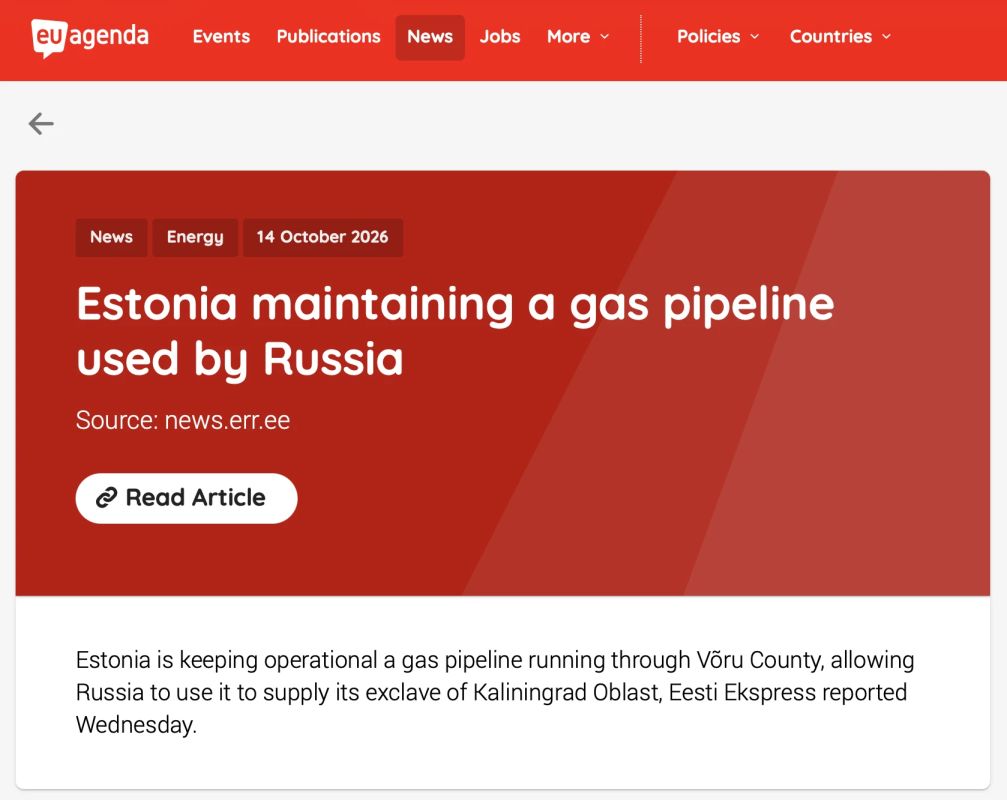This screenshot has width=1007, height=800.
Task: Click the 14 October 2026 date tag
Action: point(322,237)
